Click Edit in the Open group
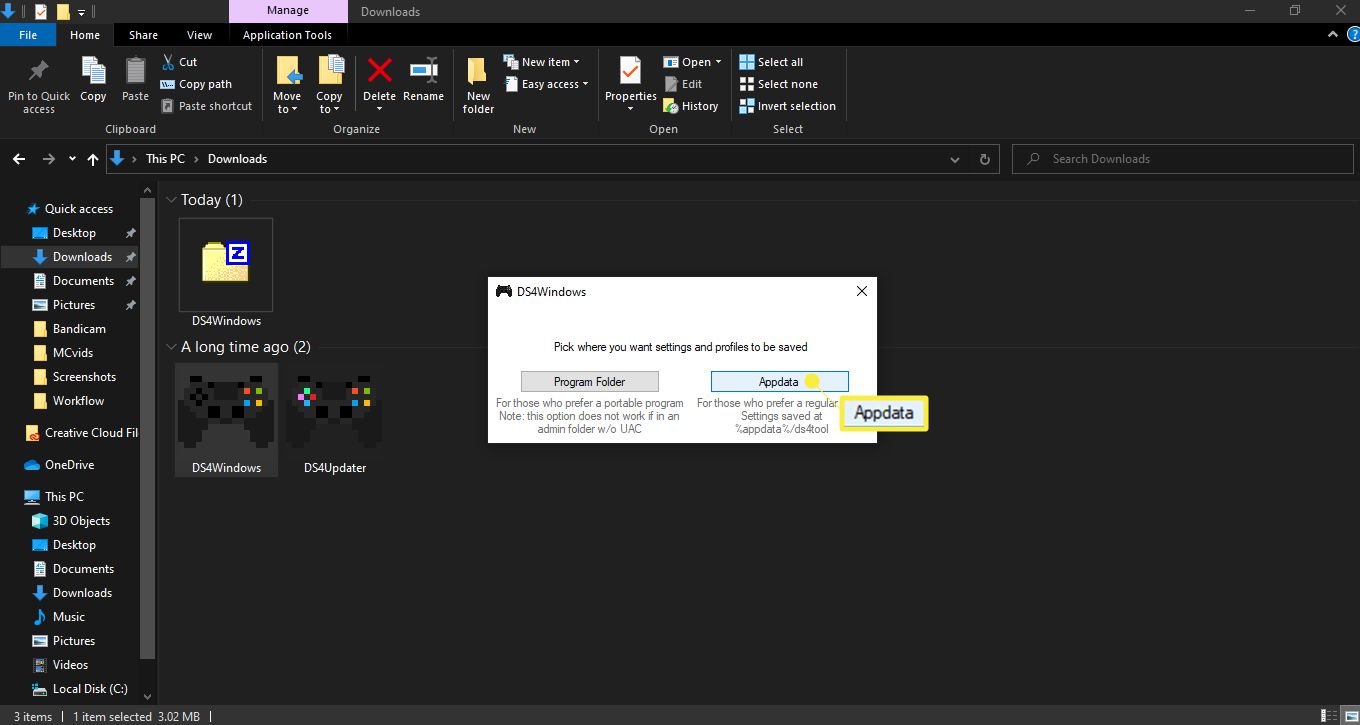Viewport: 1360px width, 725px height. (x=683, y=84)
